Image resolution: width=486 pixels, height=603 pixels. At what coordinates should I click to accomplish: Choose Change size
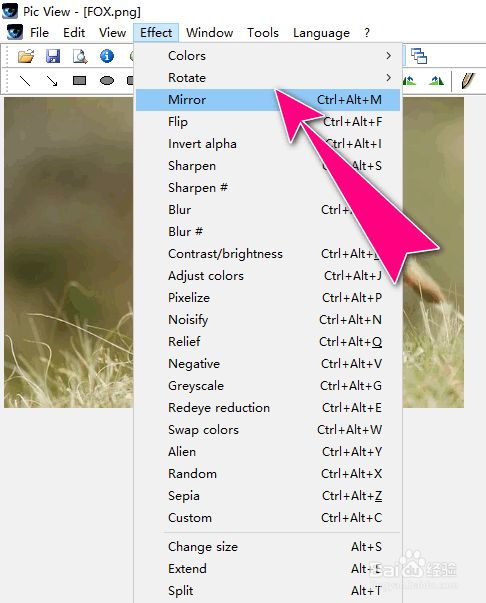click(268, 547)
